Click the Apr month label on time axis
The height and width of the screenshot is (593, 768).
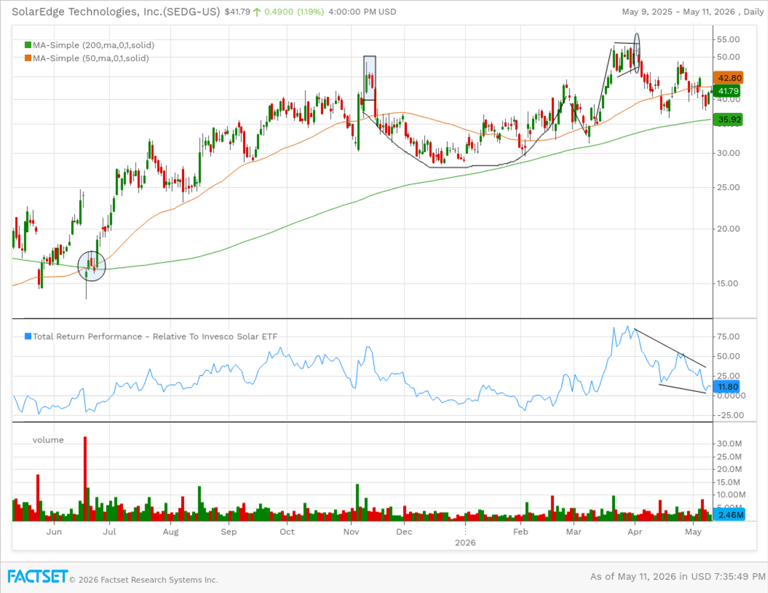point(635,532)
